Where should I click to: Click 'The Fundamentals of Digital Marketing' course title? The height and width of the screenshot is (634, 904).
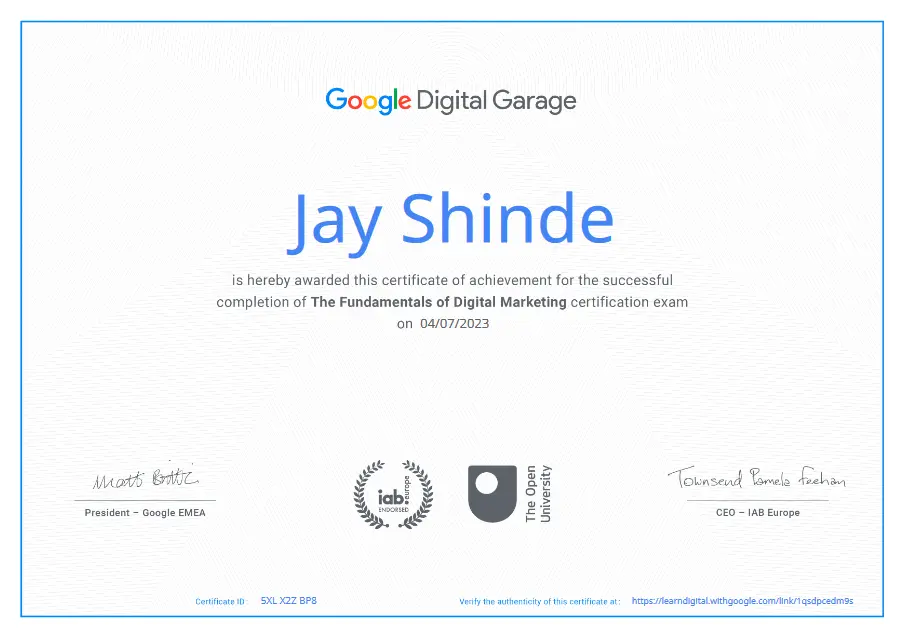tap(439, 302)
